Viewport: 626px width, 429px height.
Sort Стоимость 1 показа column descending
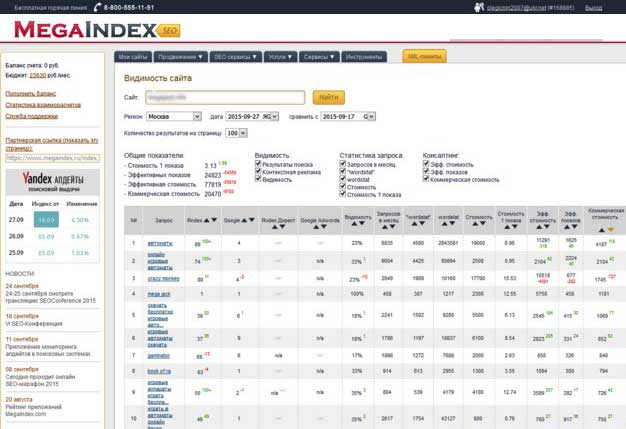(x=515, y=227)
